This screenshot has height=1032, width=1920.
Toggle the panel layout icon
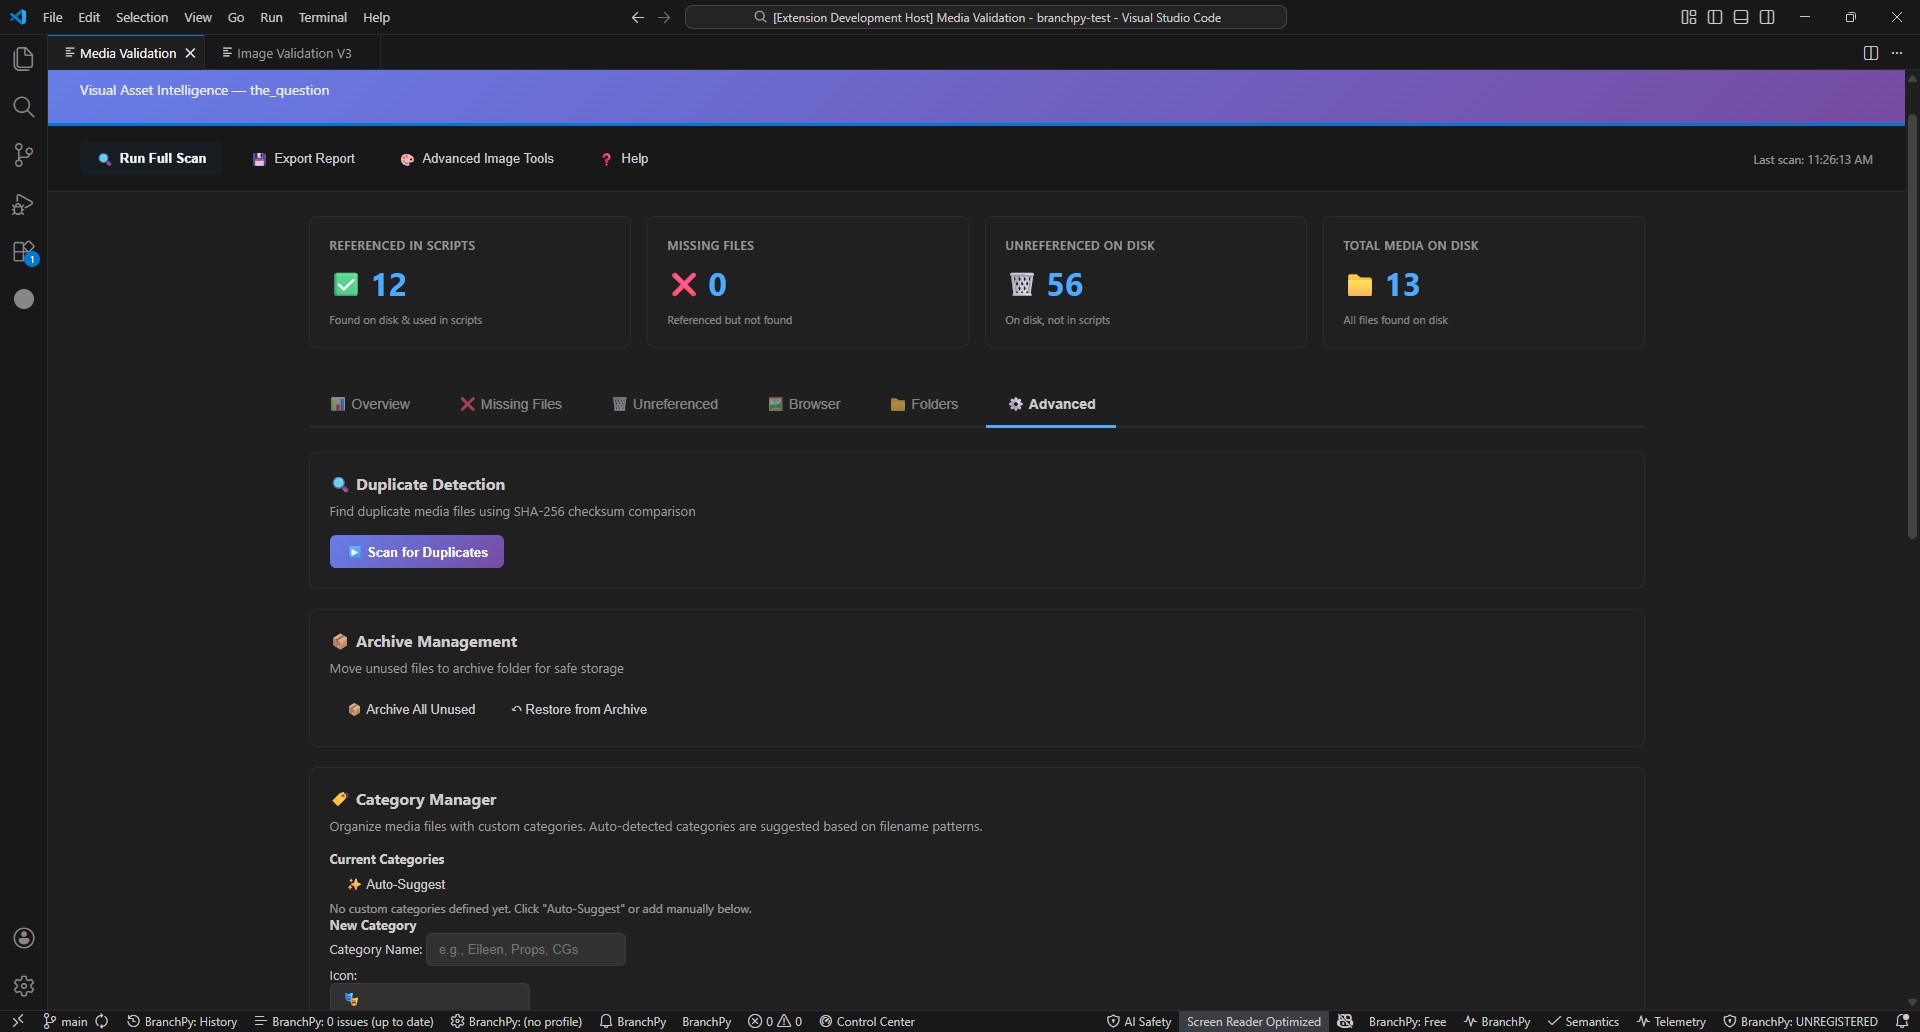[1741, 17]
